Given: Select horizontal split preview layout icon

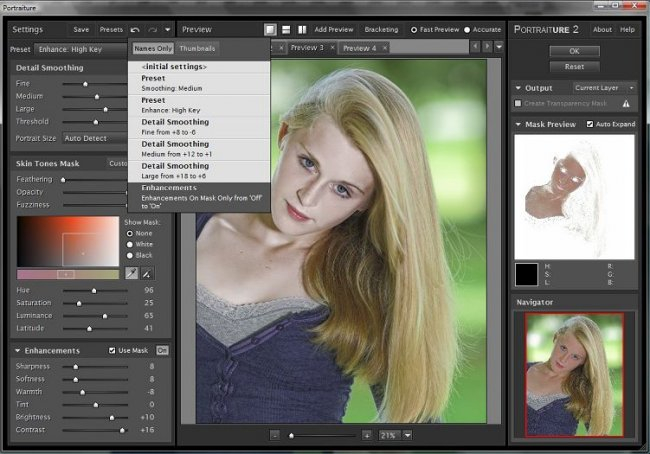Looking at the screenshot, I should point(286,30).
